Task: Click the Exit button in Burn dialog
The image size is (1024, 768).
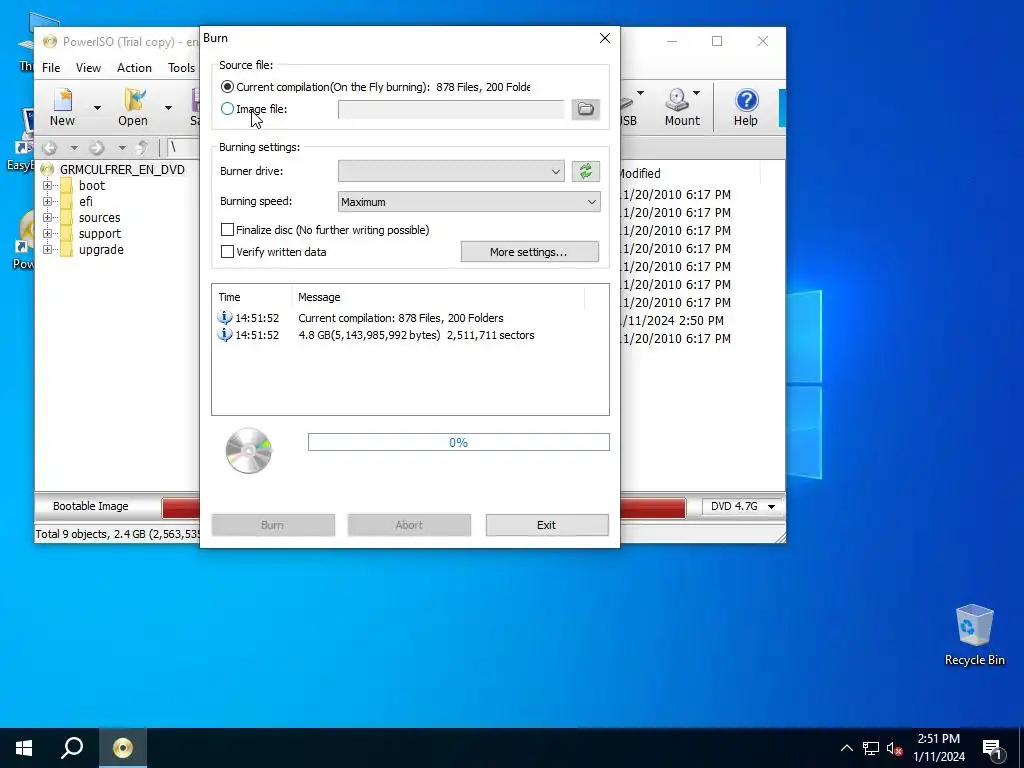Action: pyautogui.click(x=547, y=525)
